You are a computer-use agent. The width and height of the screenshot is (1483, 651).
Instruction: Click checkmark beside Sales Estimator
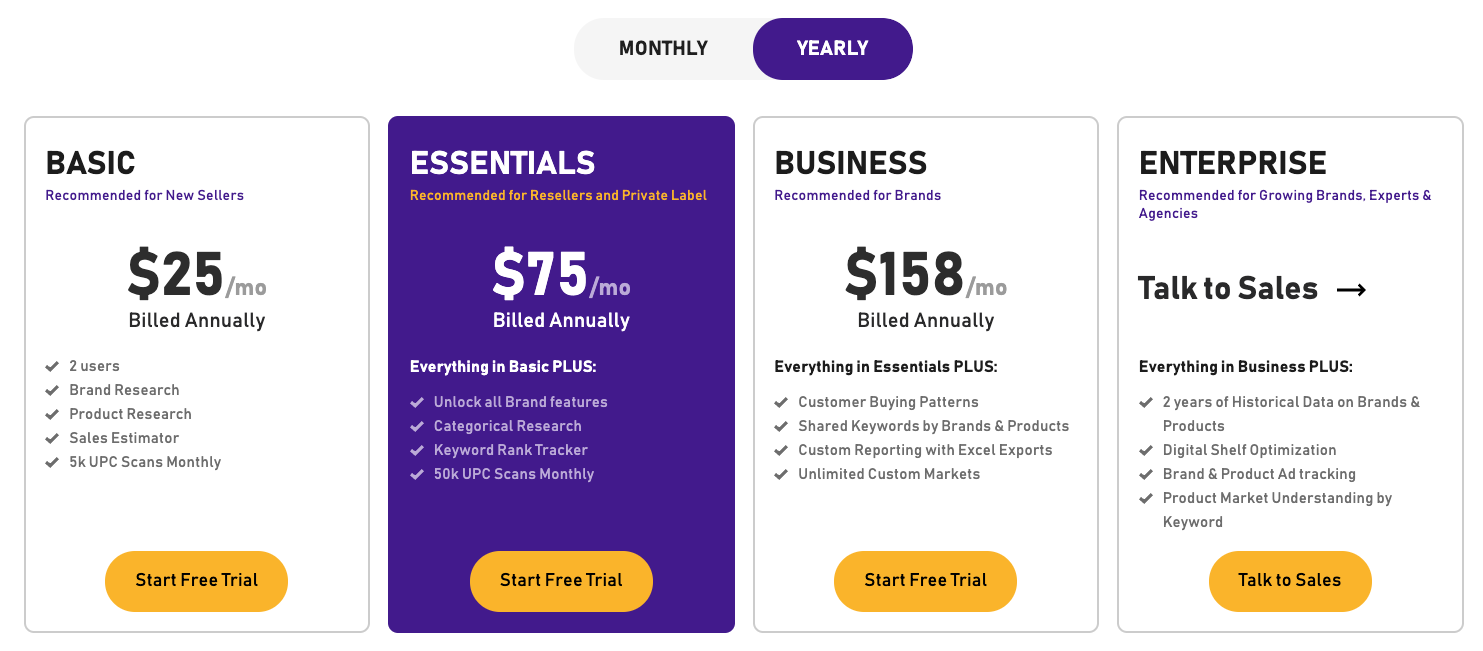pyautogui.click(x=52, y=438)
